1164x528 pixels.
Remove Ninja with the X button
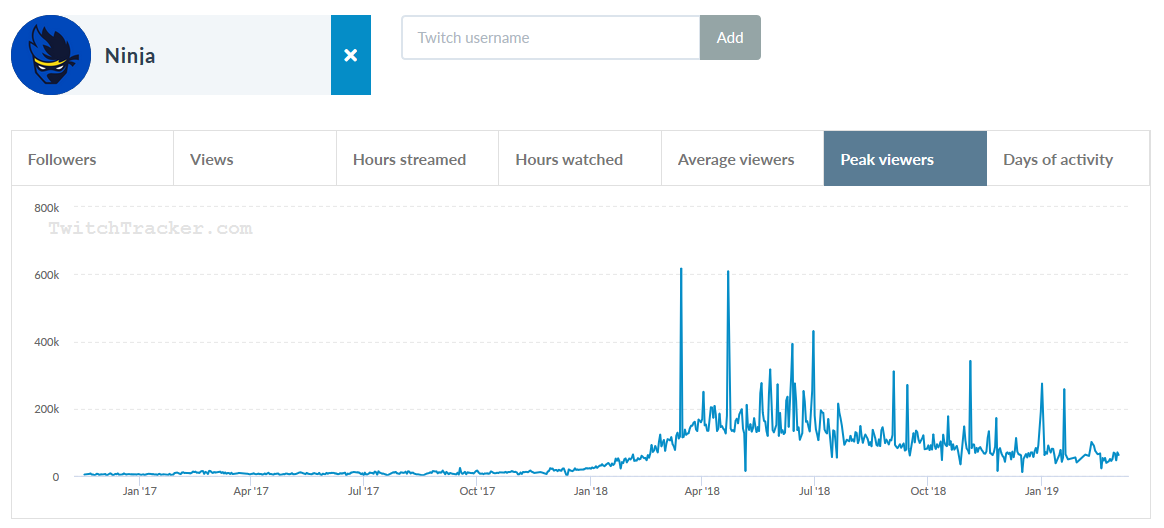tap(350, 55)
